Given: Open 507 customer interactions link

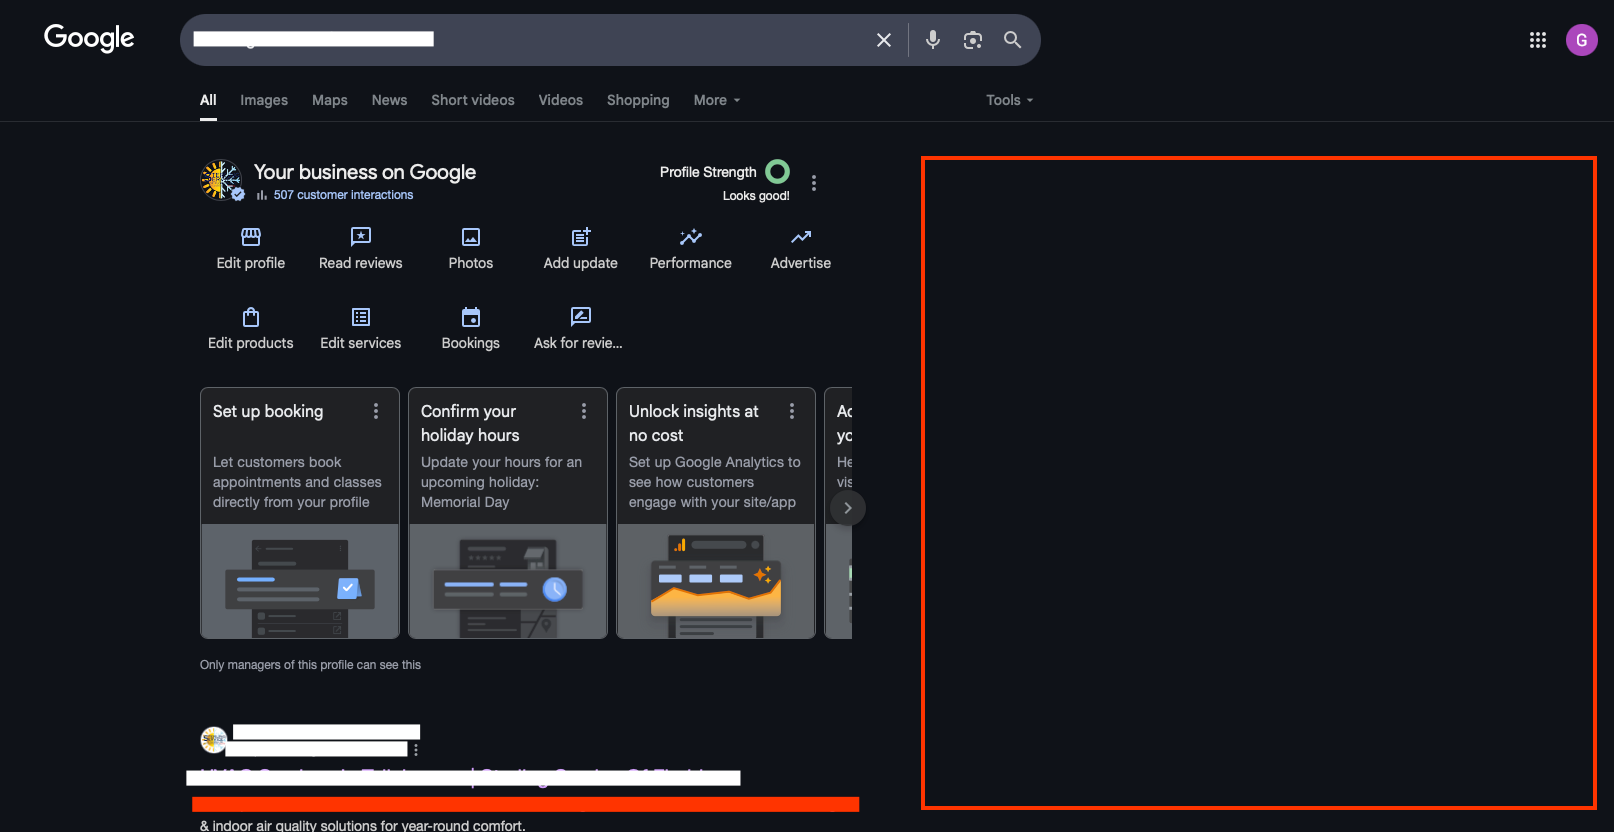Looking at the screenshot, I should coord(343,195).
